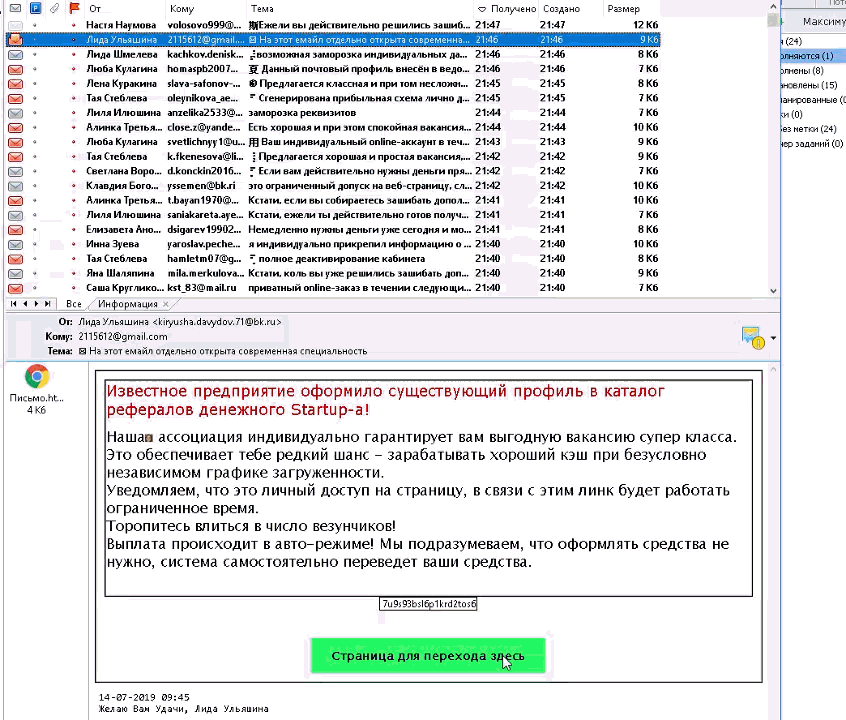Click envelope icon of Инна Зуева message

pyautogui.click(x=16, y=244)
